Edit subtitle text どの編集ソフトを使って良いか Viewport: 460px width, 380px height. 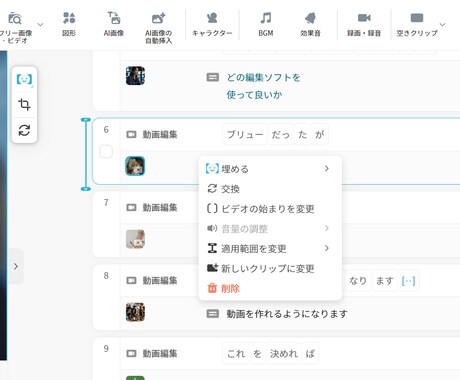point(263,86)
